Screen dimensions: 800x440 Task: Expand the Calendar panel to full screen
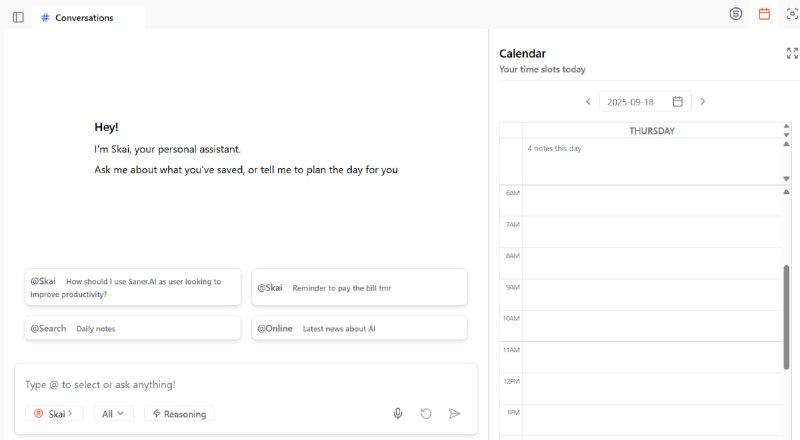point(792,54)
